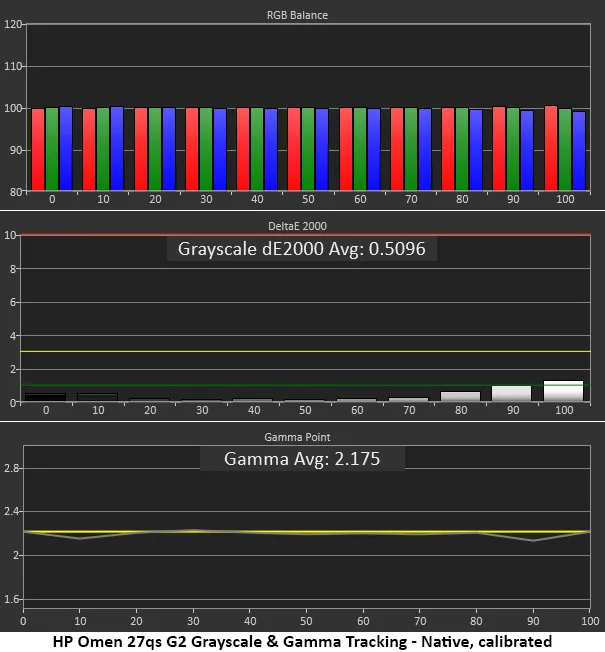Click the black DeltaE bar at level 0

(45, 397)
